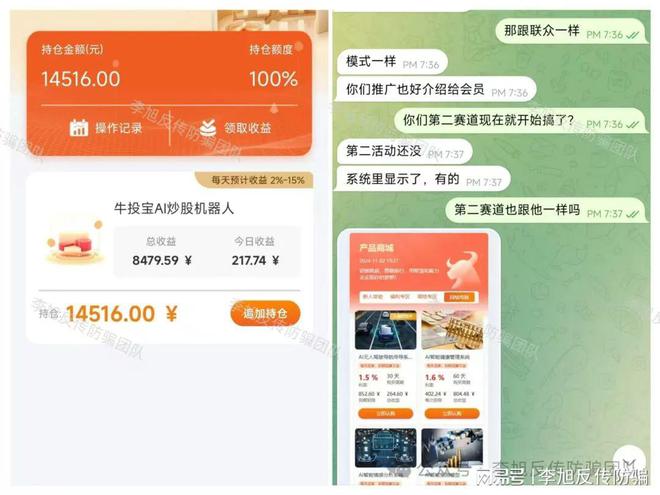Select the highlighted orange tab in 产品商城
The height and width of the screenshot is (495, 660).
point(459,297)
